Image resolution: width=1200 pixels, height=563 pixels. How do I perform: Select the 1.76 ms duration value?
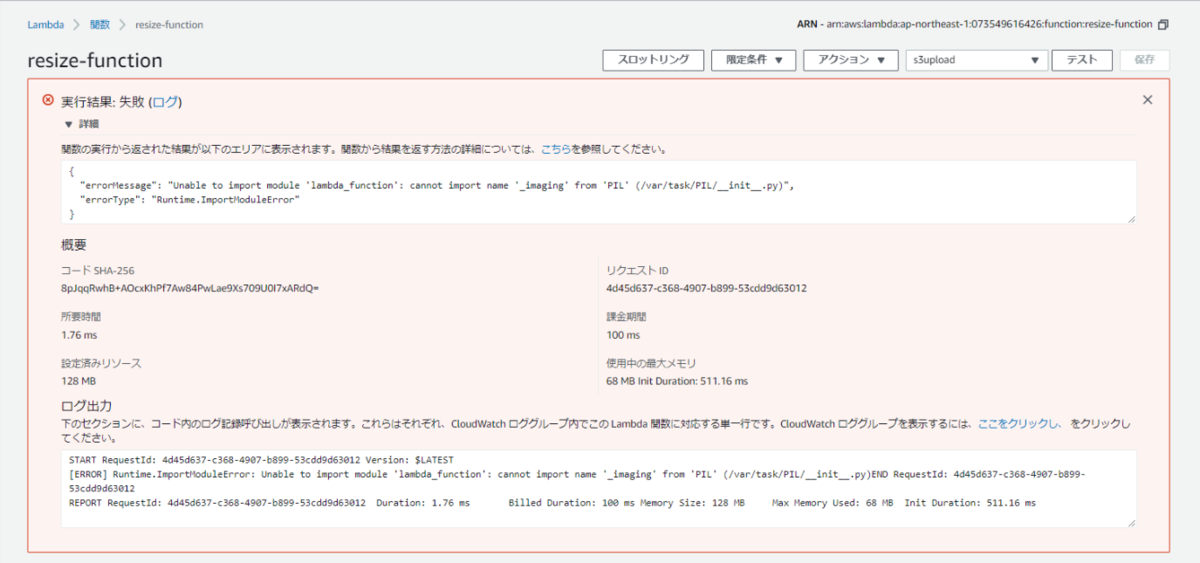click(x=78, y=335)
